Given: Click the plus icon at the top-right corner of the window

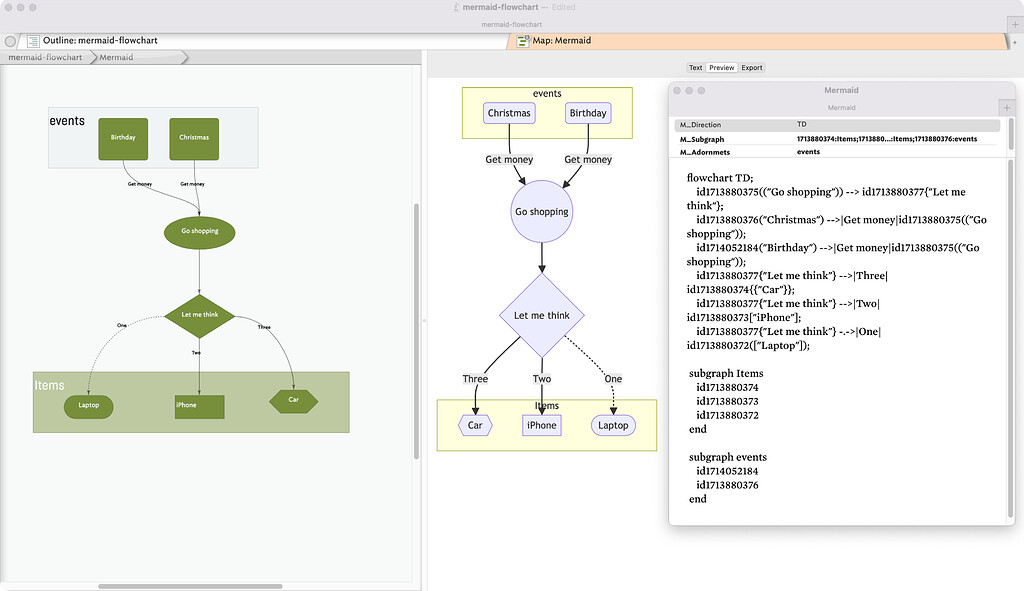Looking at the screenshot, I should (x=1014, y=22).
